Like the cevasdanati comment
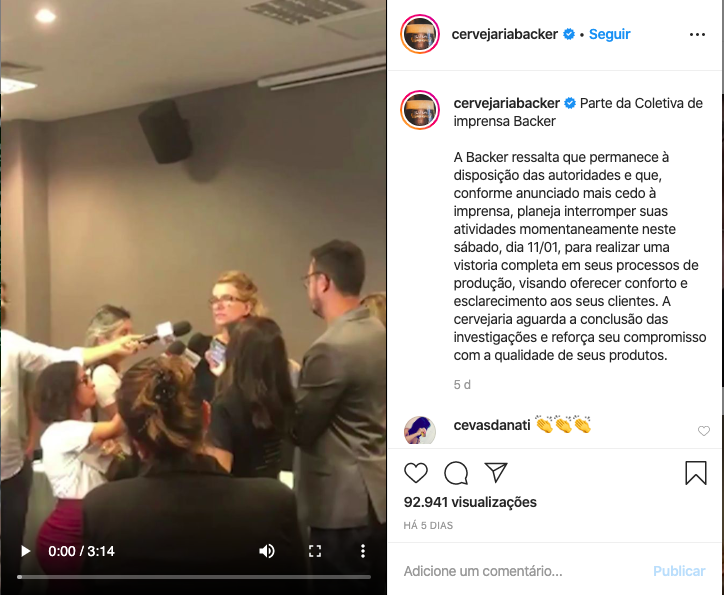Image resolution: width=724 pixels, height=595 pixels. click(x=704, y=431)
